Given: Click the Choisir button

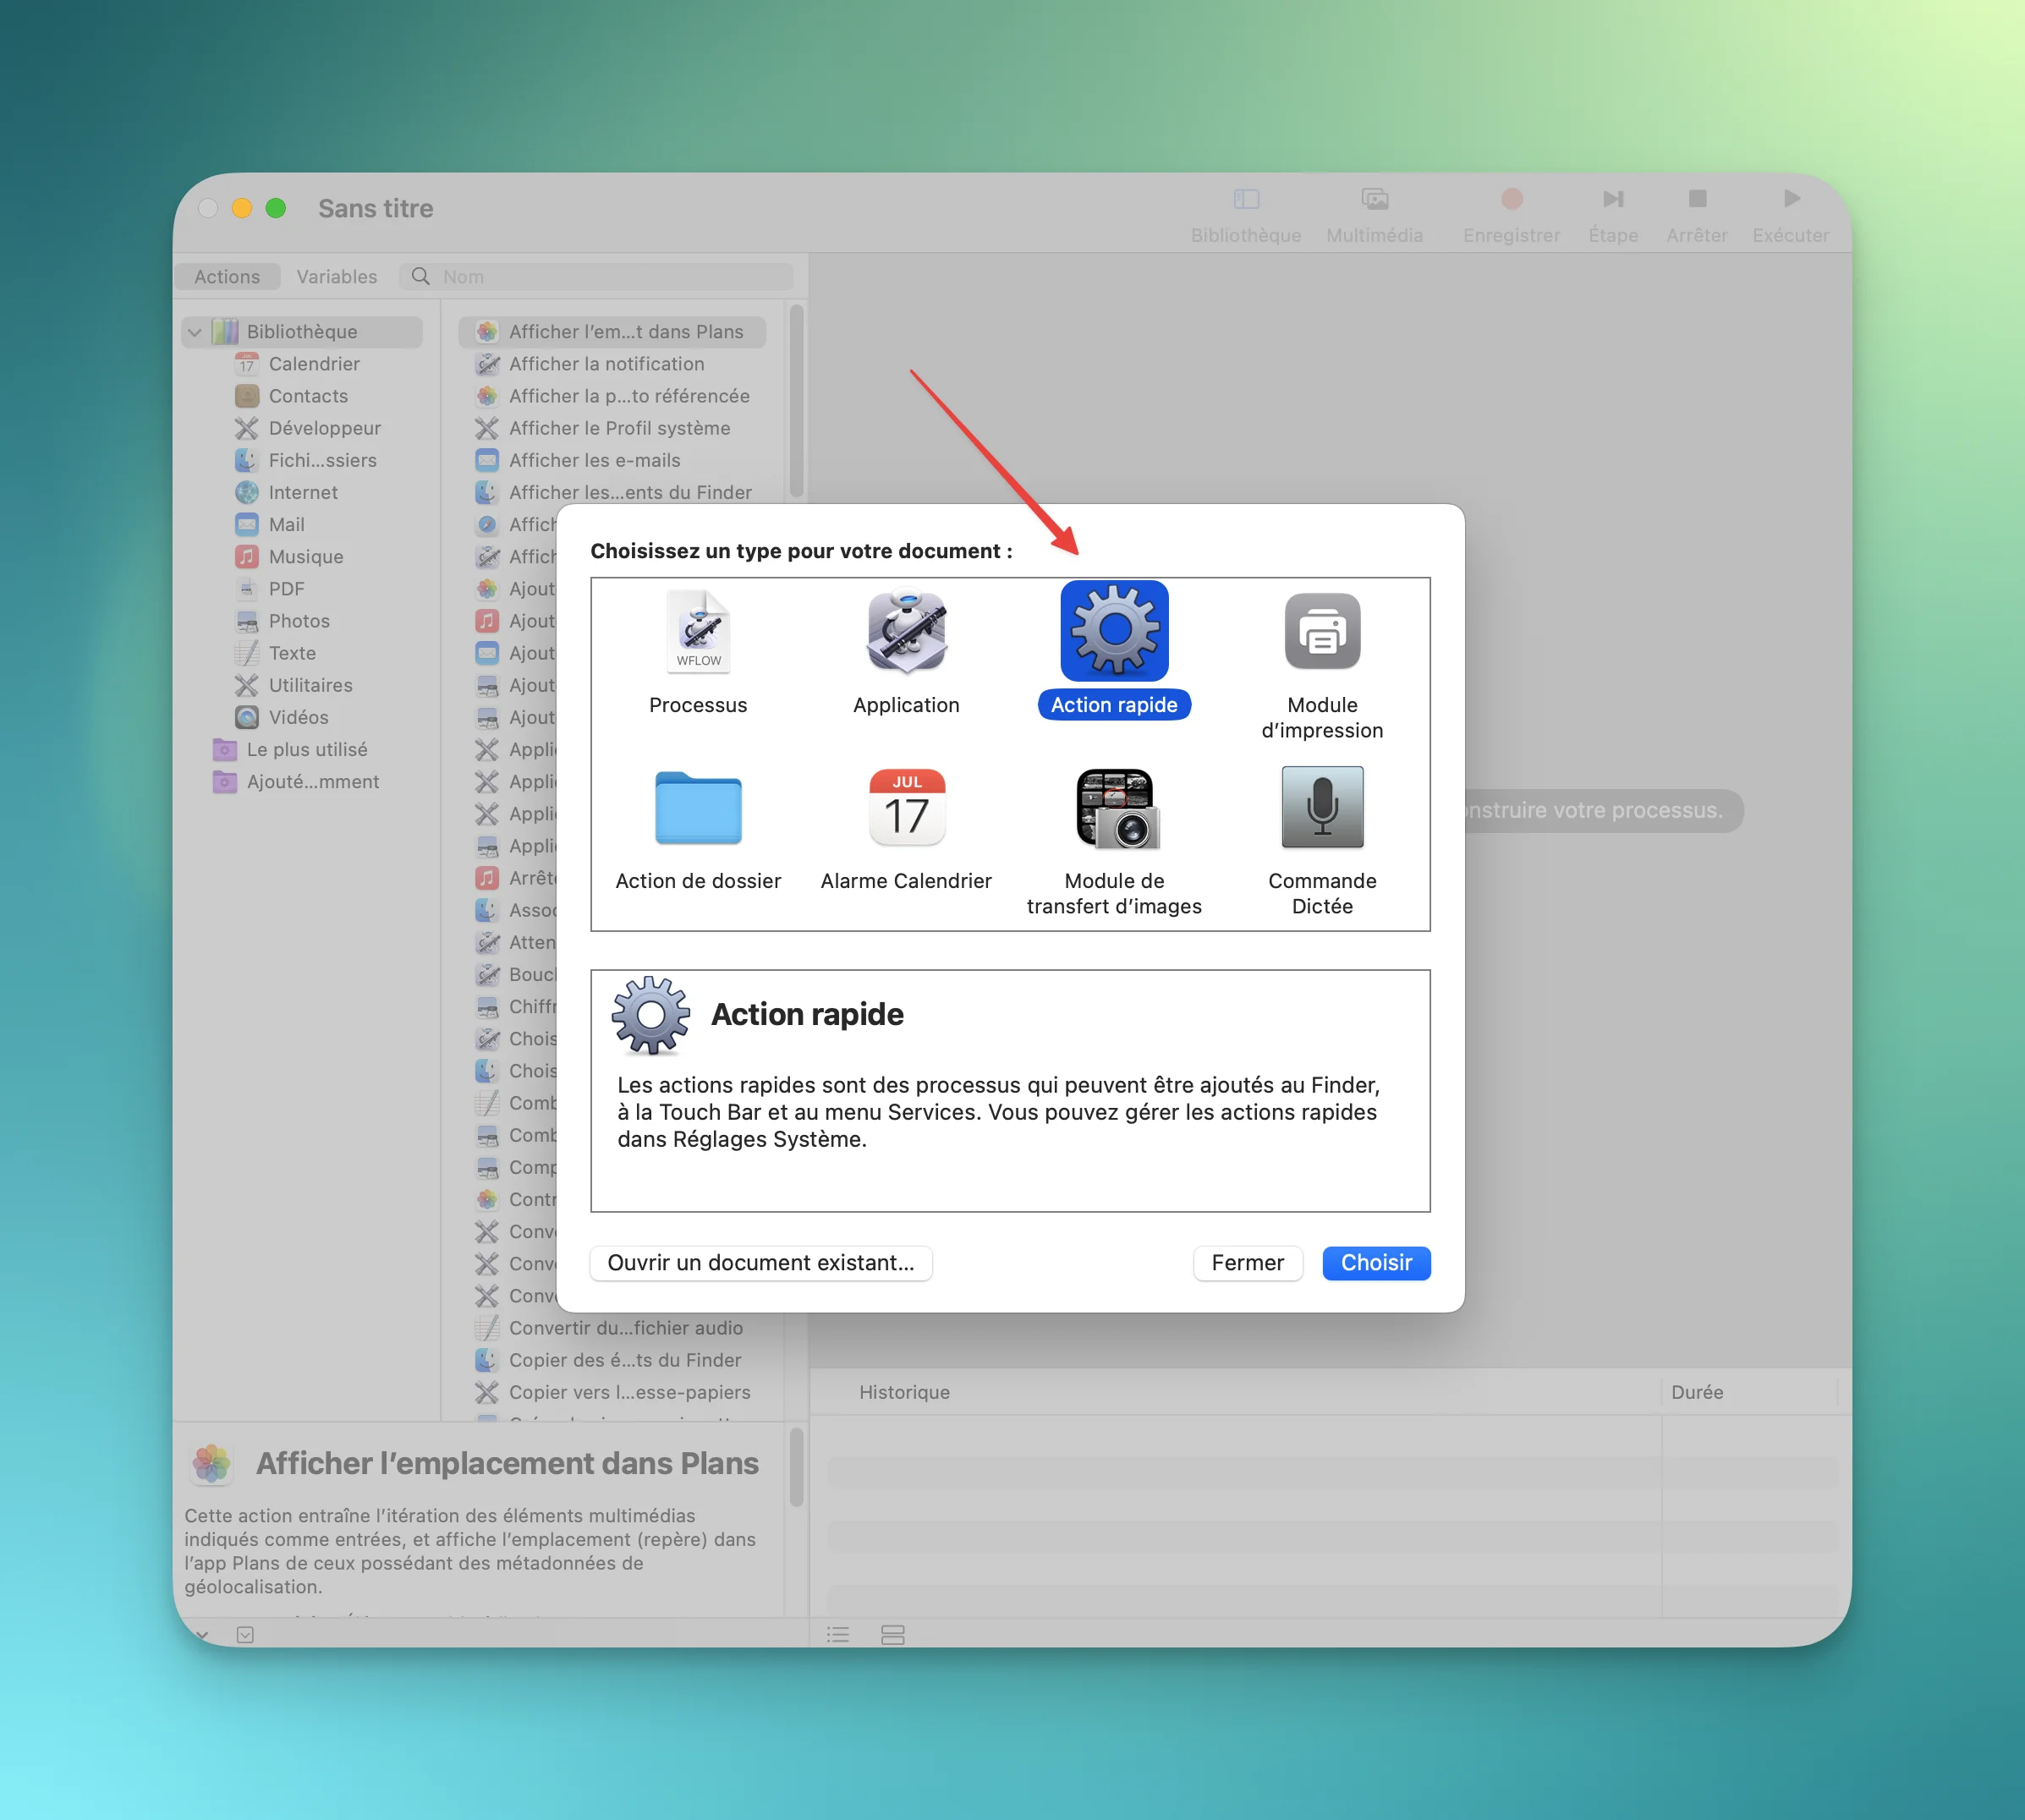Looking at the screenshot, I should click(1375, 1262).
